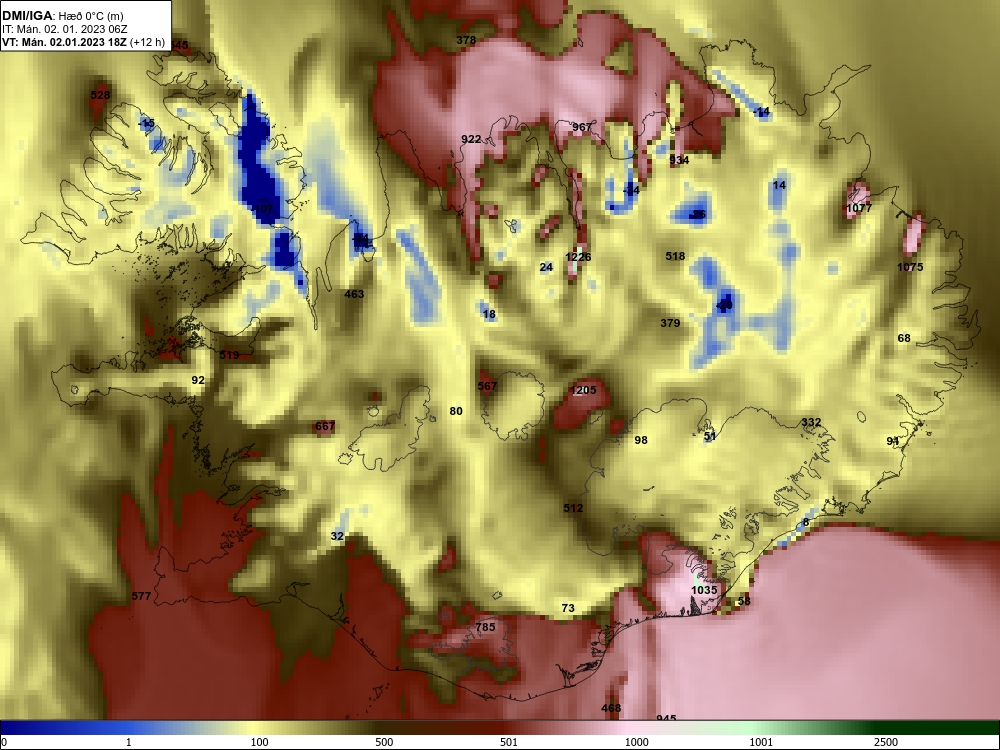The width and height of the screenshot is (1000, 750).
Task: Click the value 967 on the map
Action: 582,127
